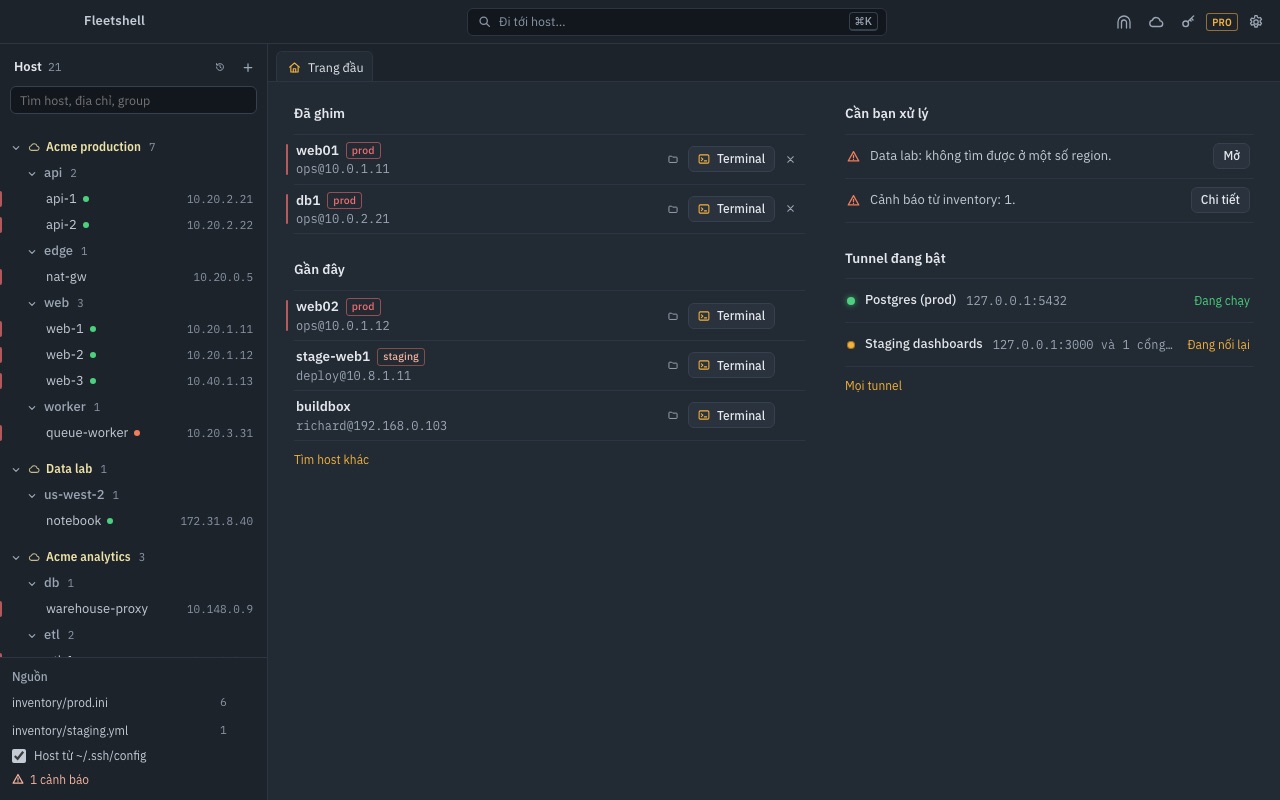Open Terminal for web01
The width and height of the screenshot is (1280, 800).
tap(731, 159)
